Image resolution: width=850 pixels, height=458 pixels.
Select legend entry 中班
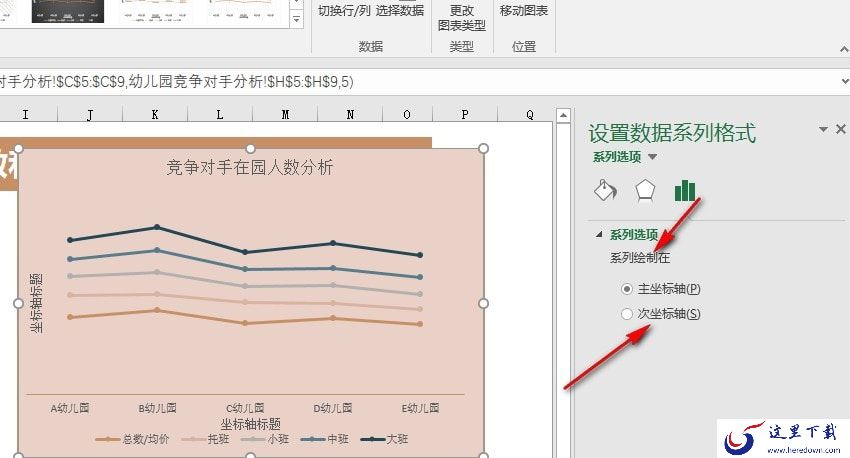pyautogui.click(x=325, y=439)
